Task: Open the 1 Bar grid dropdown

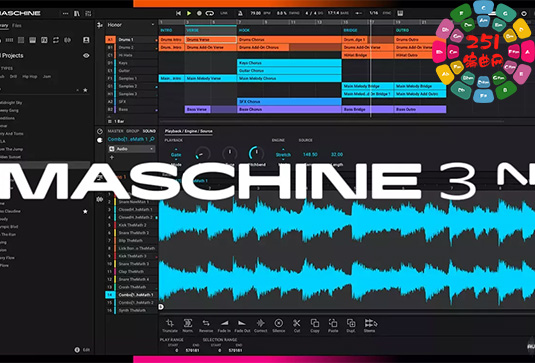Action: click(x=116, y=121)
